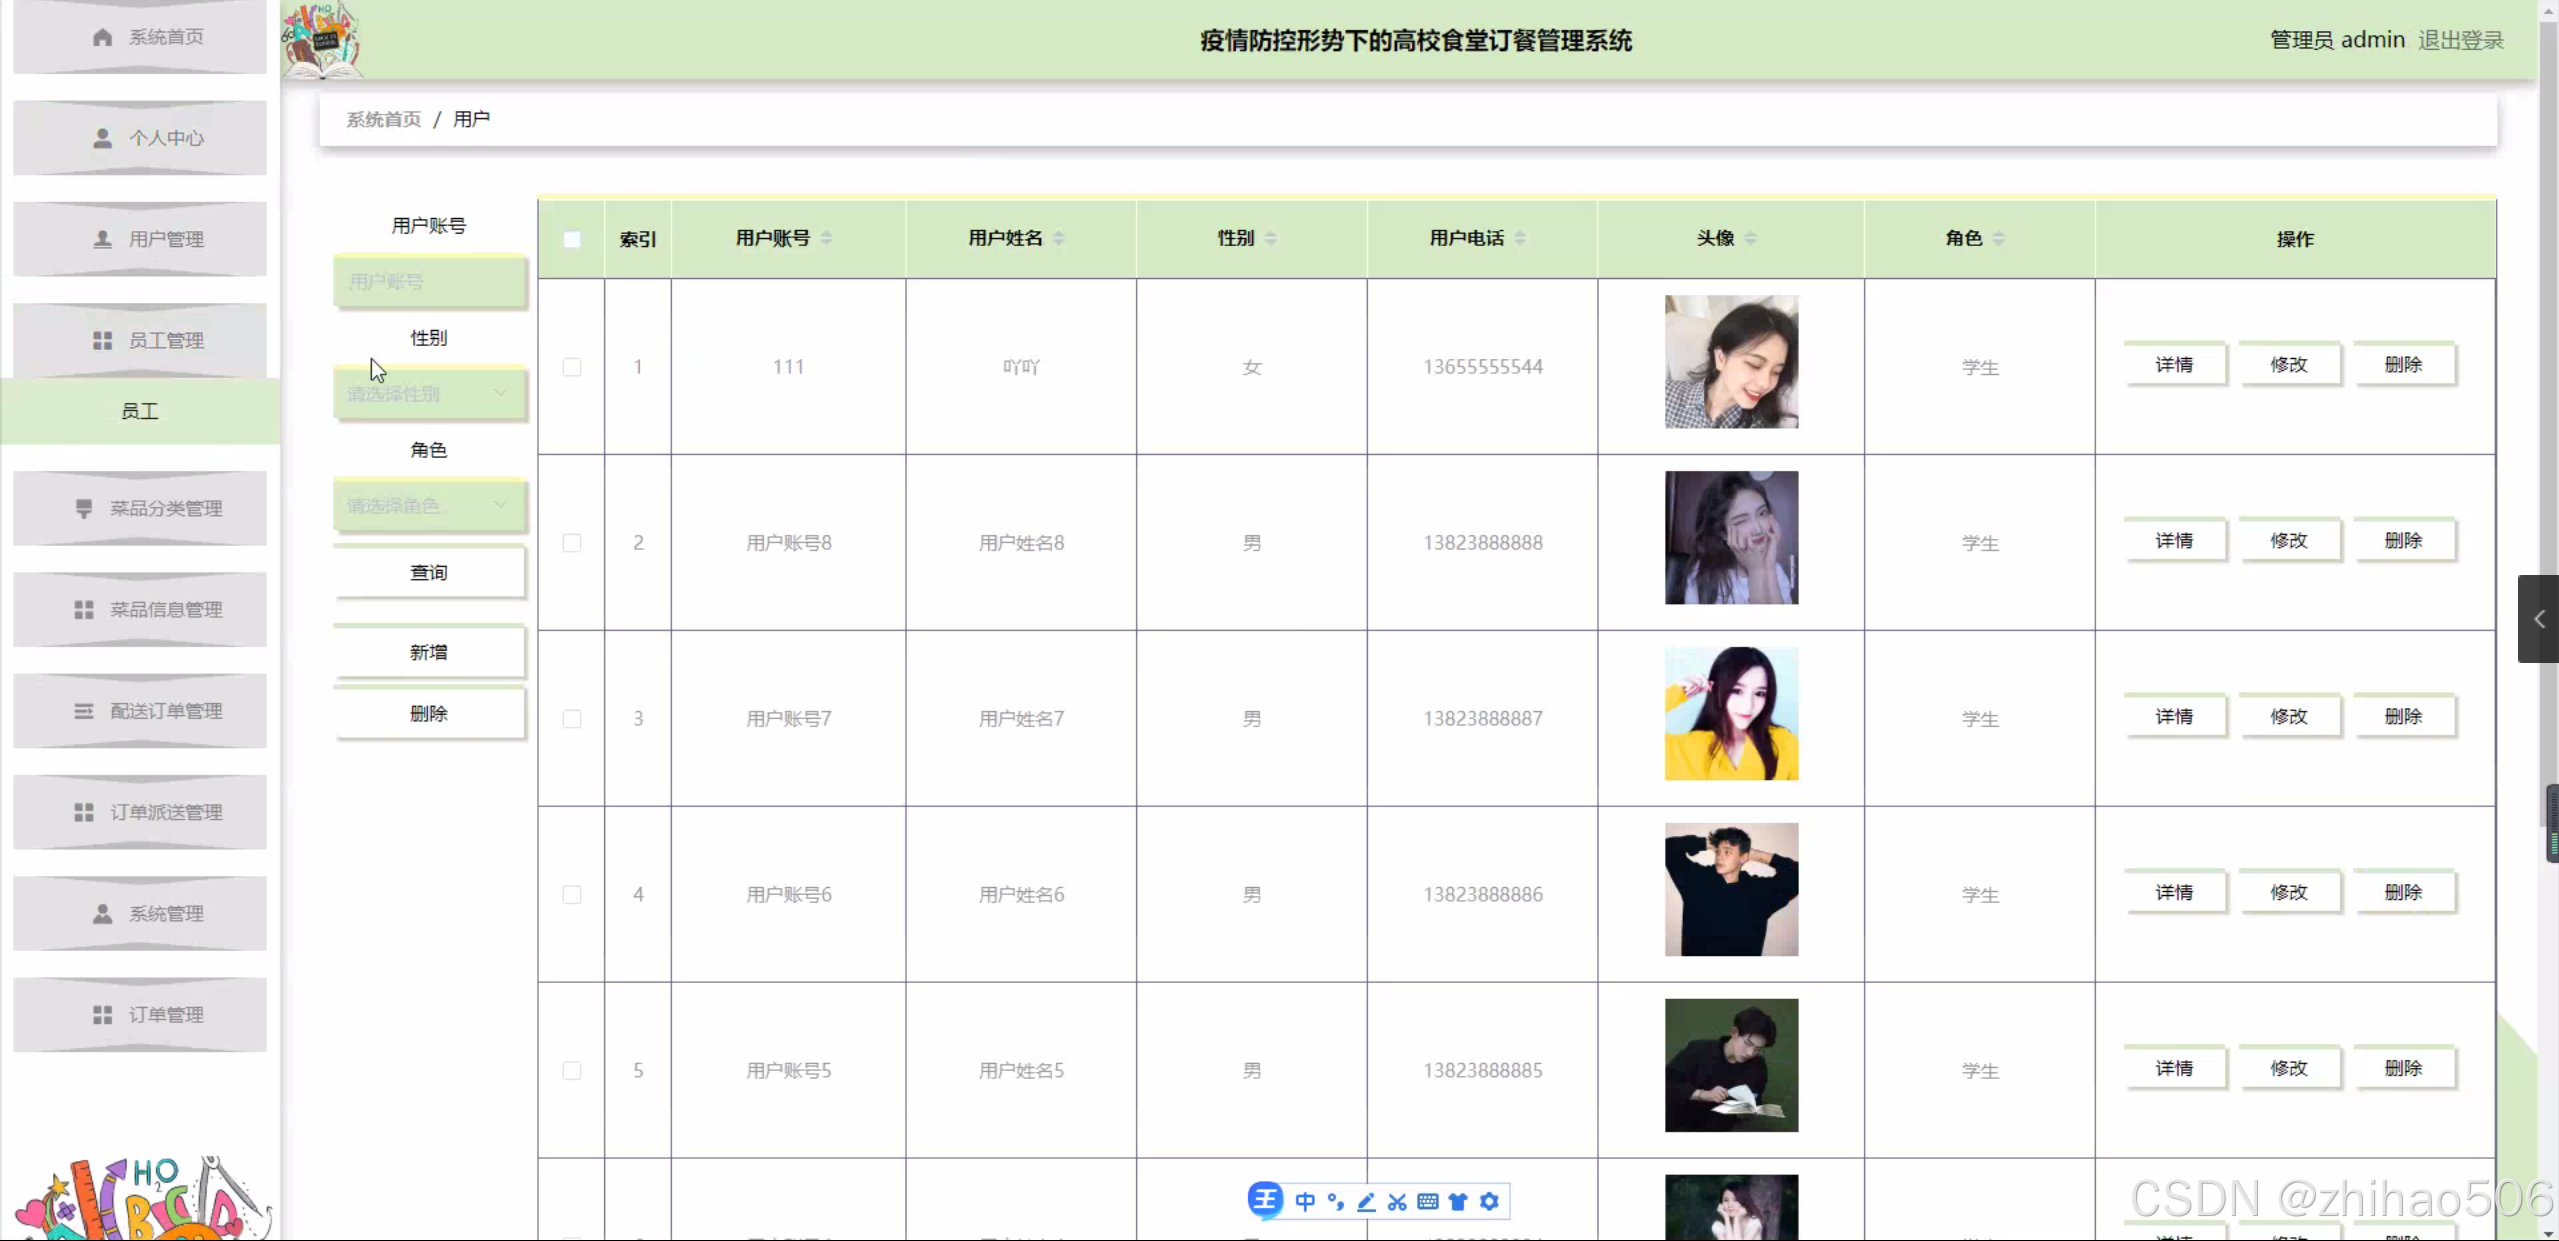Click the grid icon beside 员工管理
Image resolution: width=2559 pixels, height=1241 pixels.
coord(102,340)
